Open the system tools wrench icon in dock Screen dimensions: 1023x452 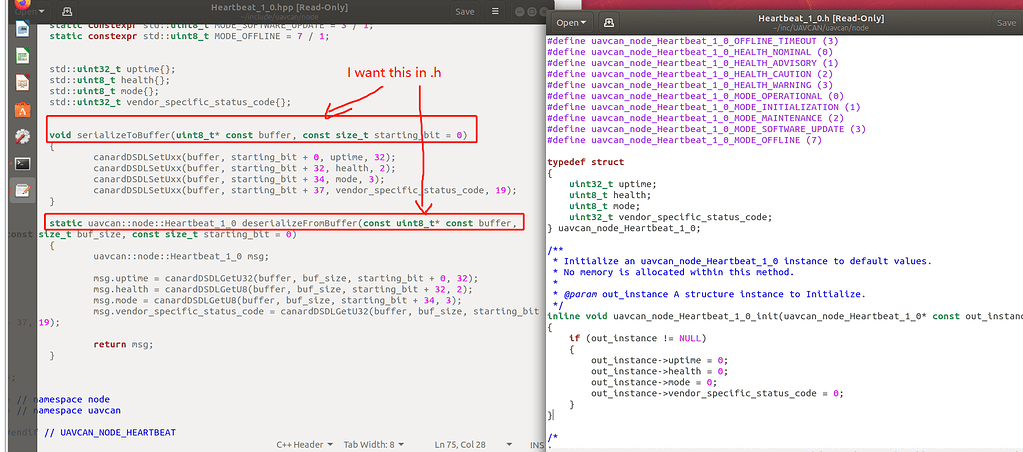pos(22,136)
